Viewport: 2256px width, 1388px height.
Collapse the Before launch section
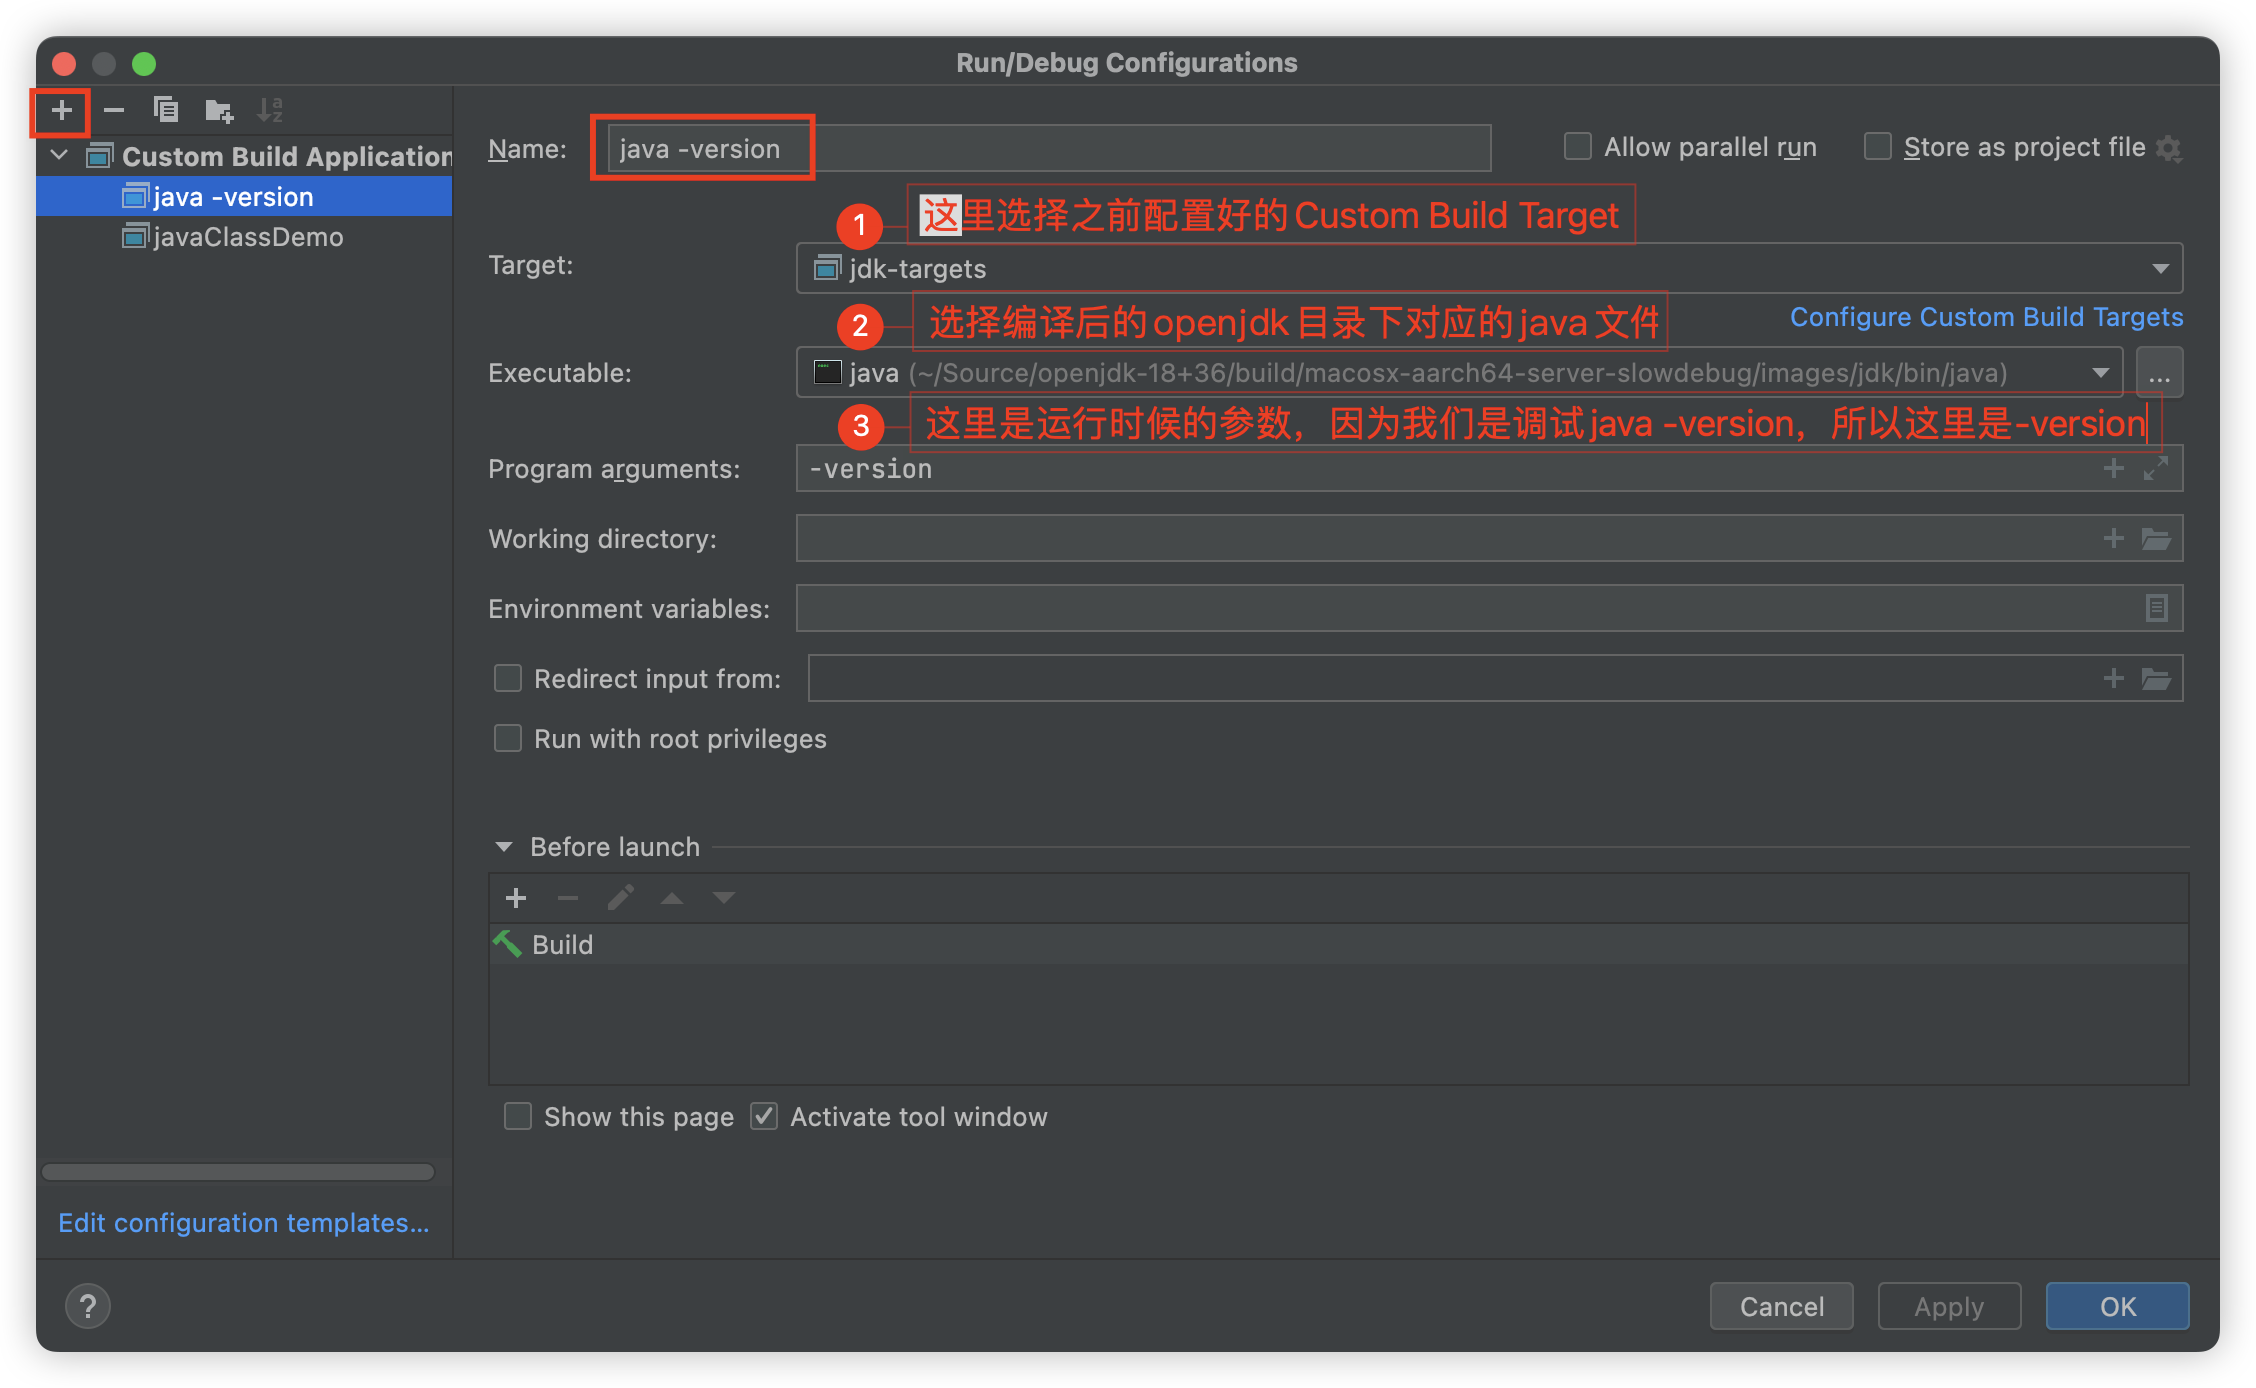504,847
